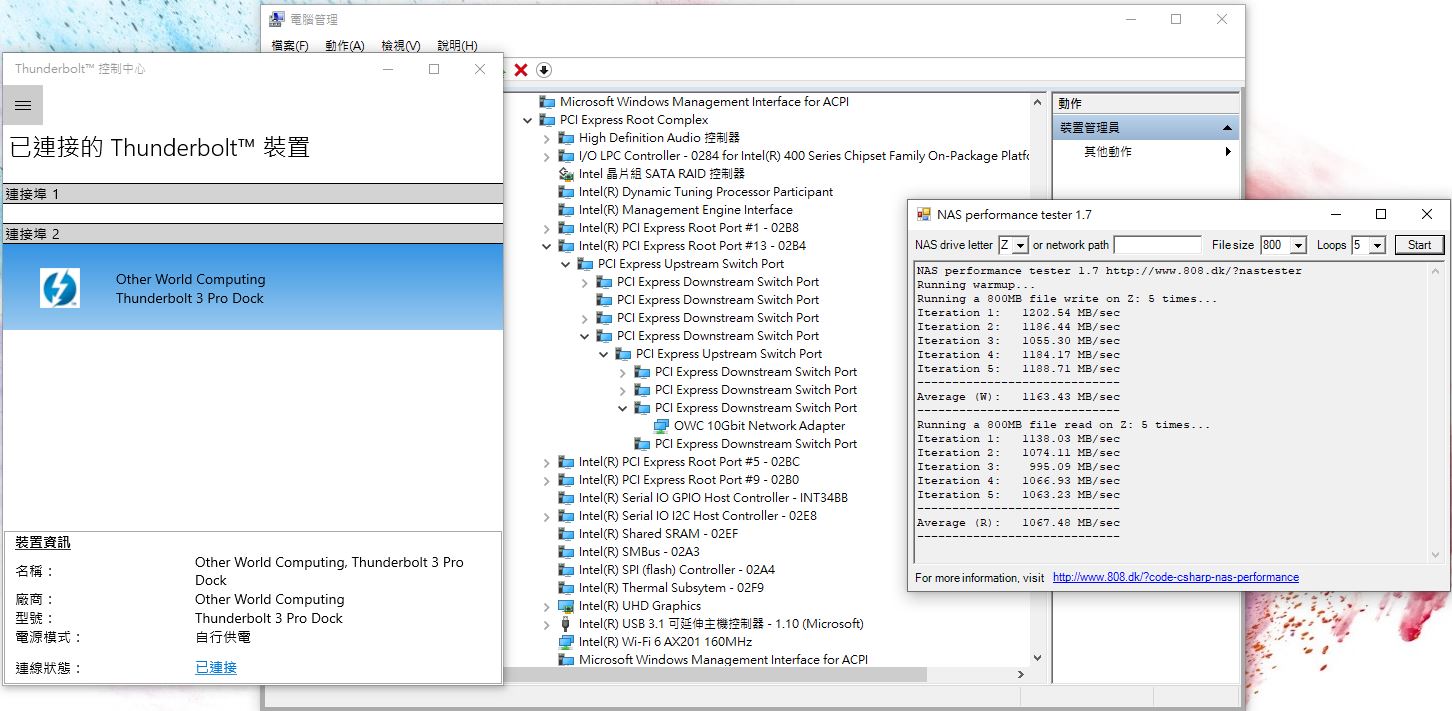Image resolution: width=1452 pixels, height=711 pixels.
Task: Collapse the 裝置管理員 actions section
Action: (1227, 128)
